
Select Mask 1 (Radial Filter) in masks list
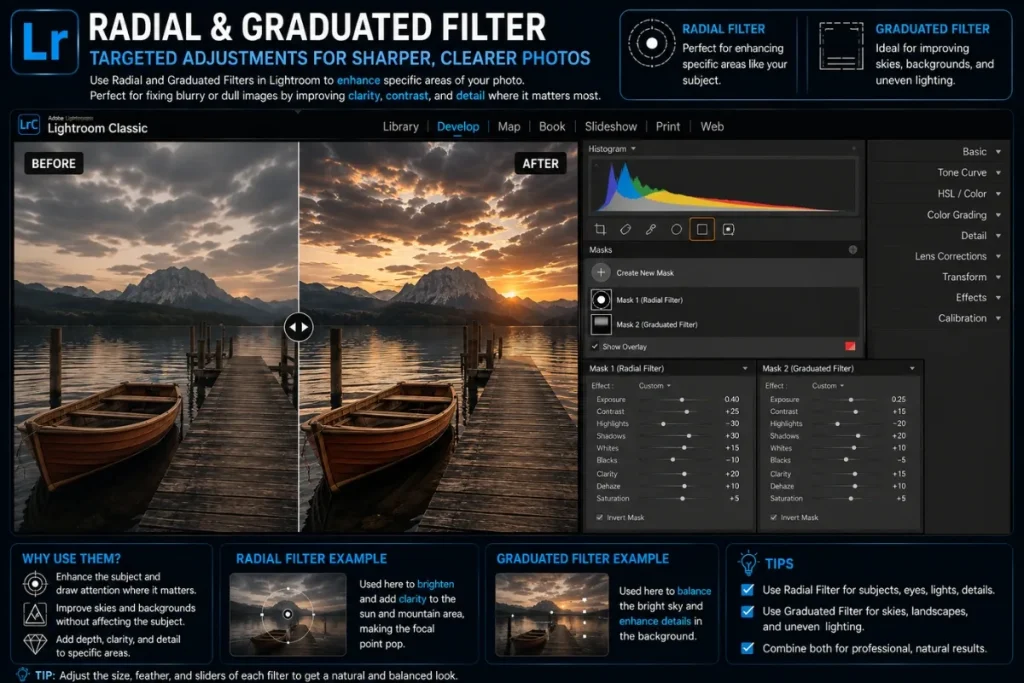[x=725, y=300]
